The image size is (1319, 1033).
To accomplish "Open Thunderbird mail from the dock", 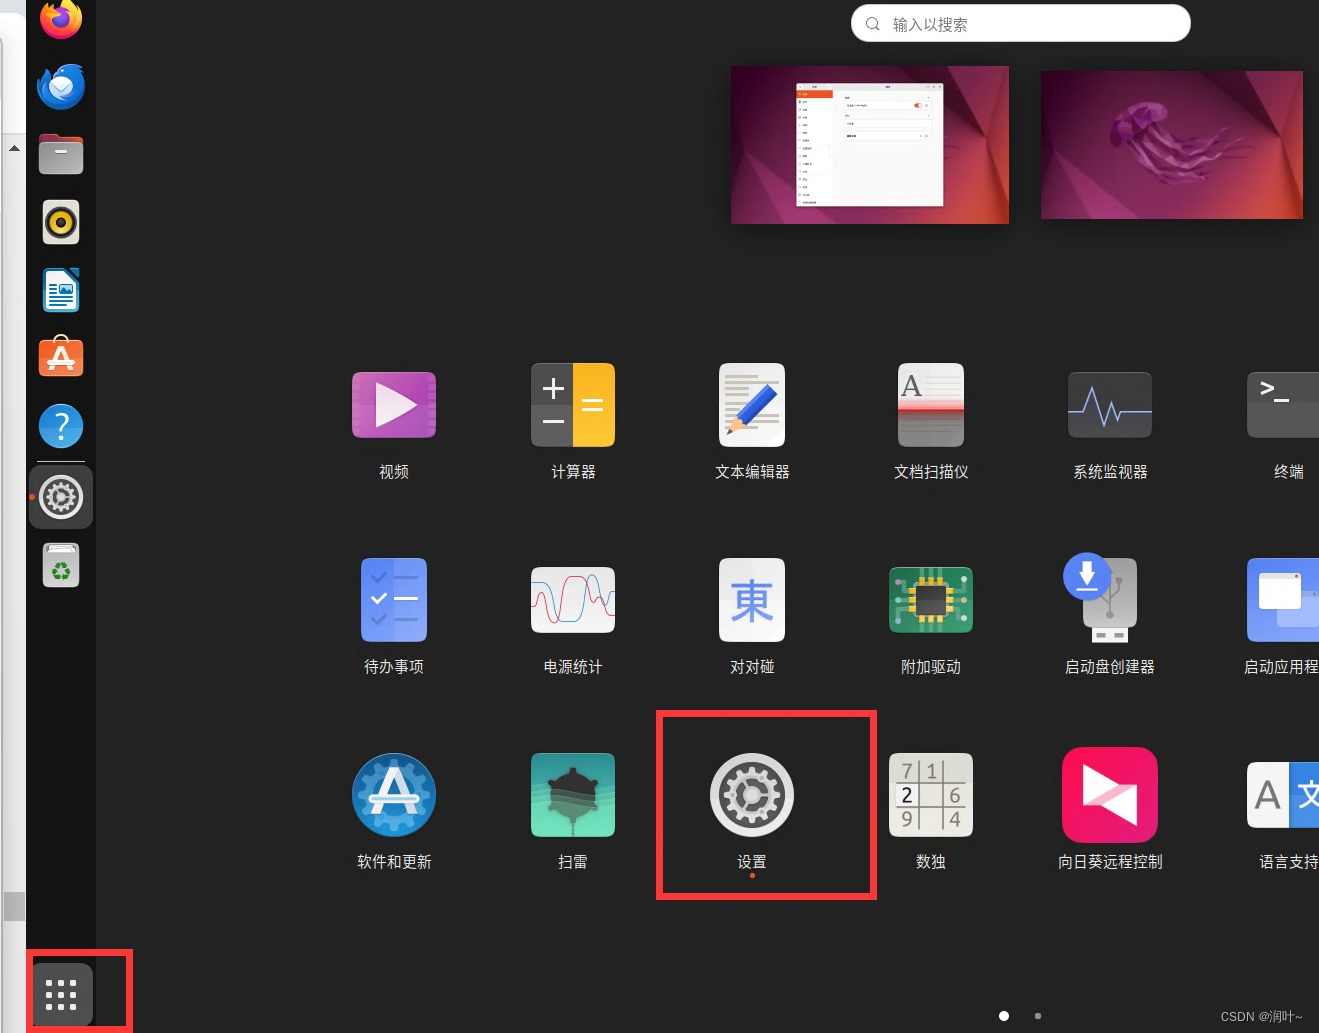I will point(61,86).
